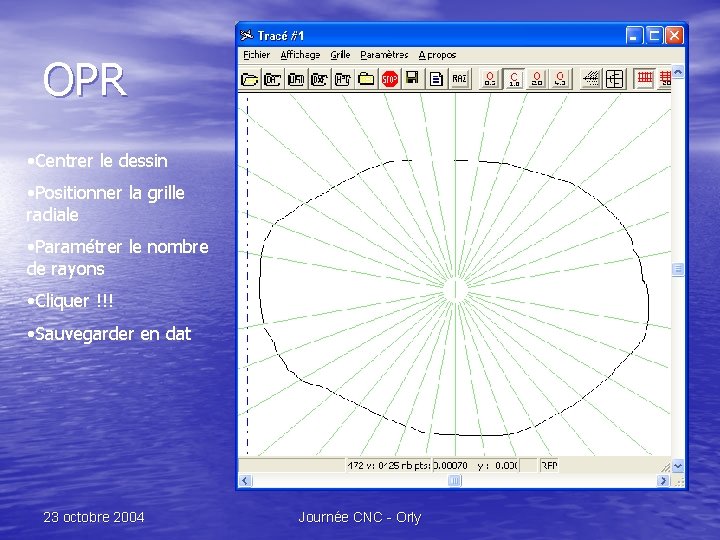Screen dimensions: 720x540
Task: Click the nb pts status bar field
Action: (x=389, y=466)
